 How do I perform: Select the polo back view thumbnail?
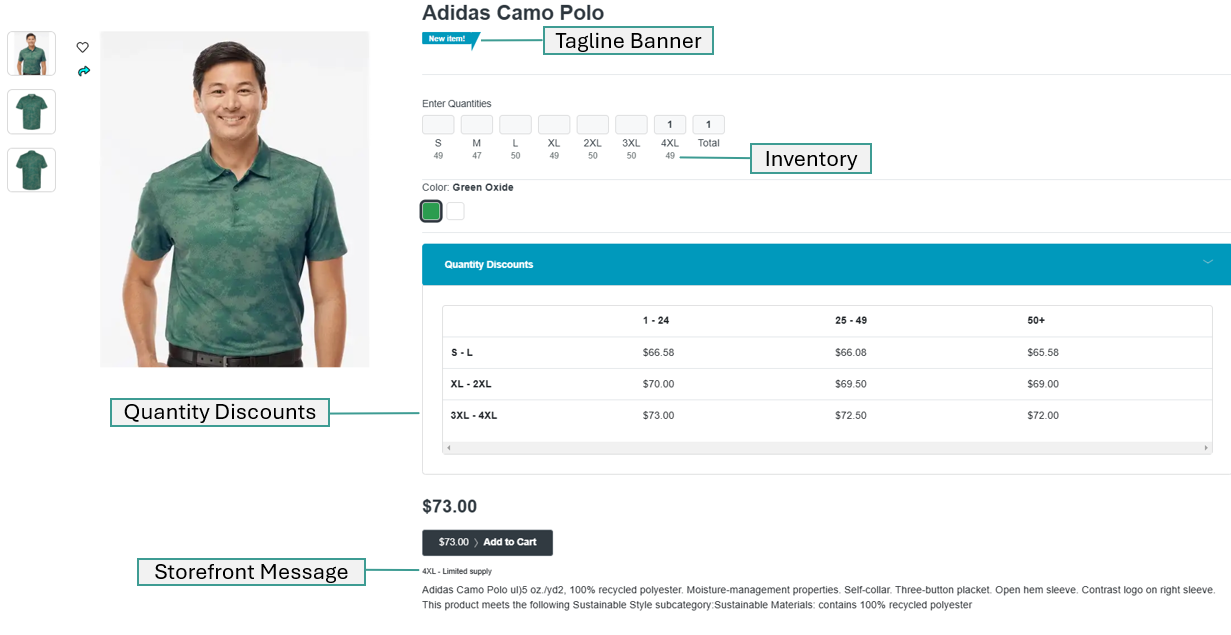(32, 170)
